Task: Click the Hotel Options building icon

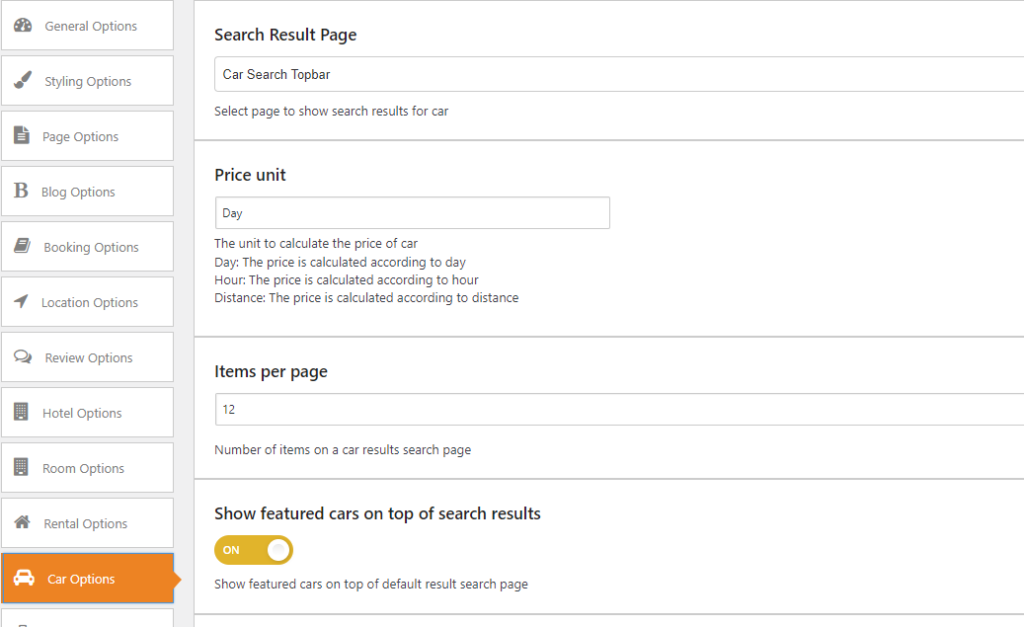Action: click(21, 412)
